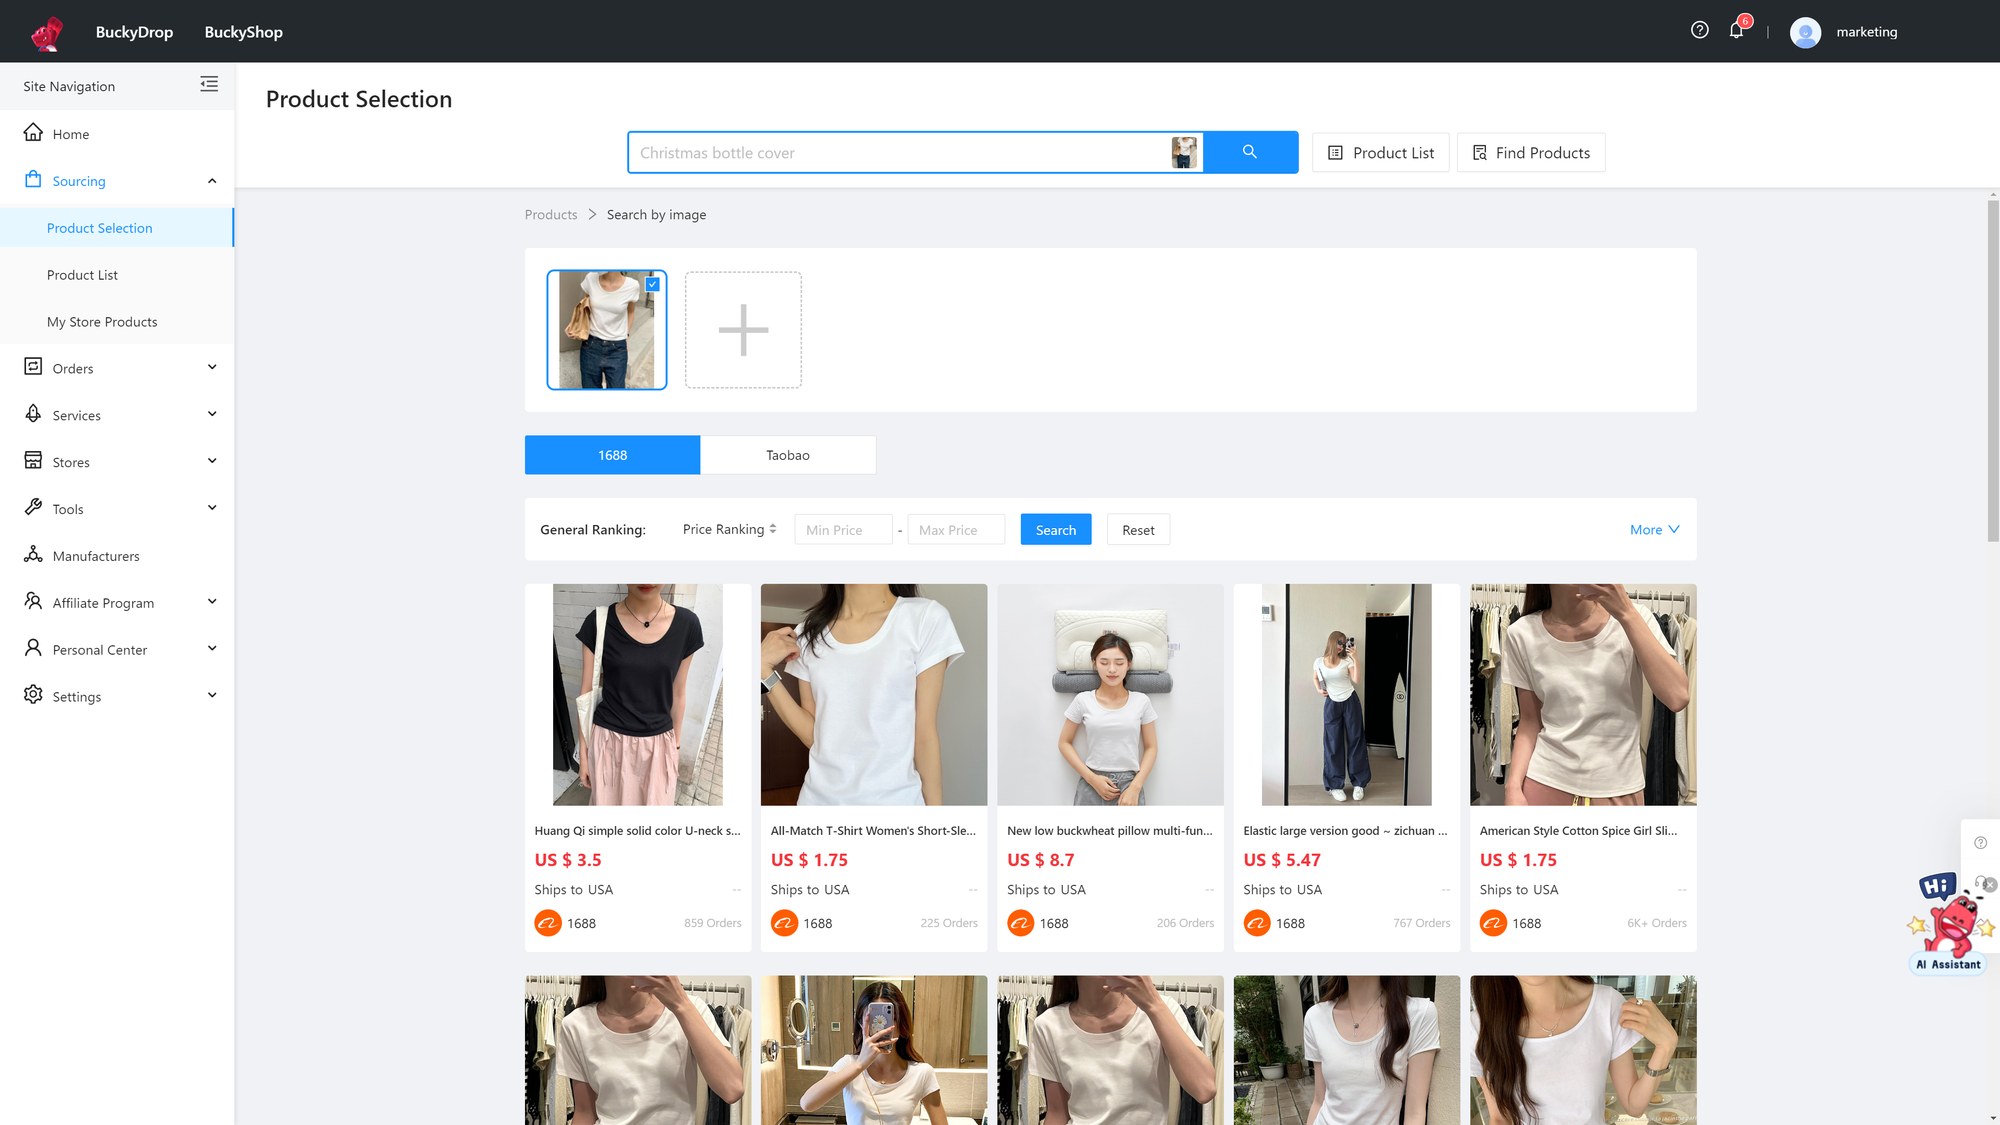Click the manufacturers icon in sidebar
This screenshot has width=2000, height=1125.
[x=33, y=555]
